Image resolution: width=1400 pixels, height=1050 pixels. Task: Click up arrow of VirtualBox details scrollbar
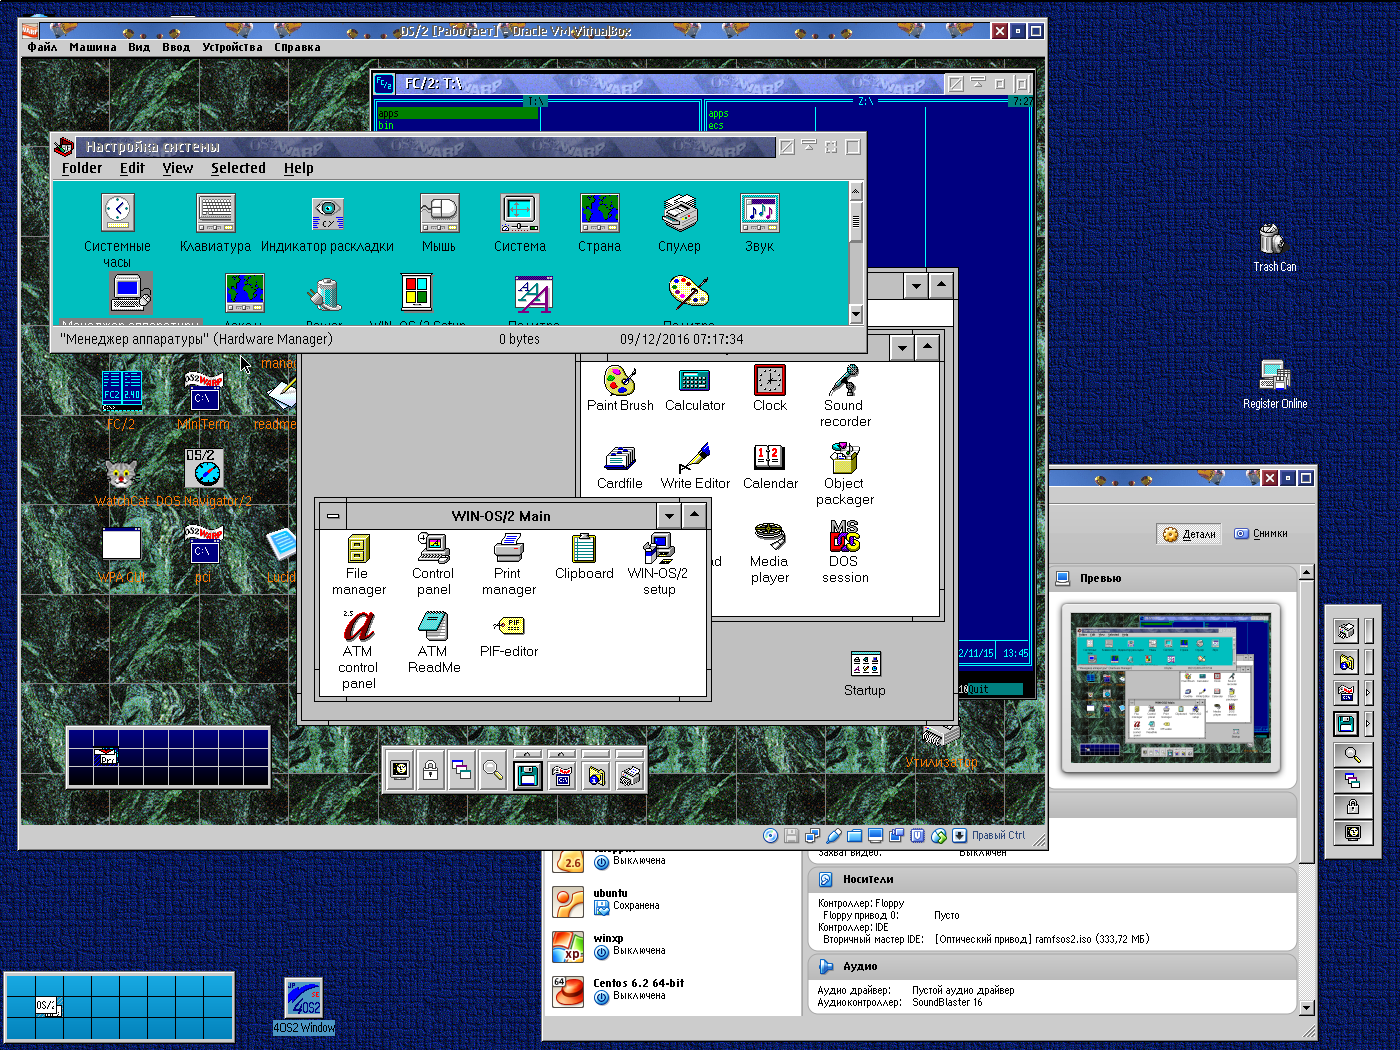pos(1306,572)
